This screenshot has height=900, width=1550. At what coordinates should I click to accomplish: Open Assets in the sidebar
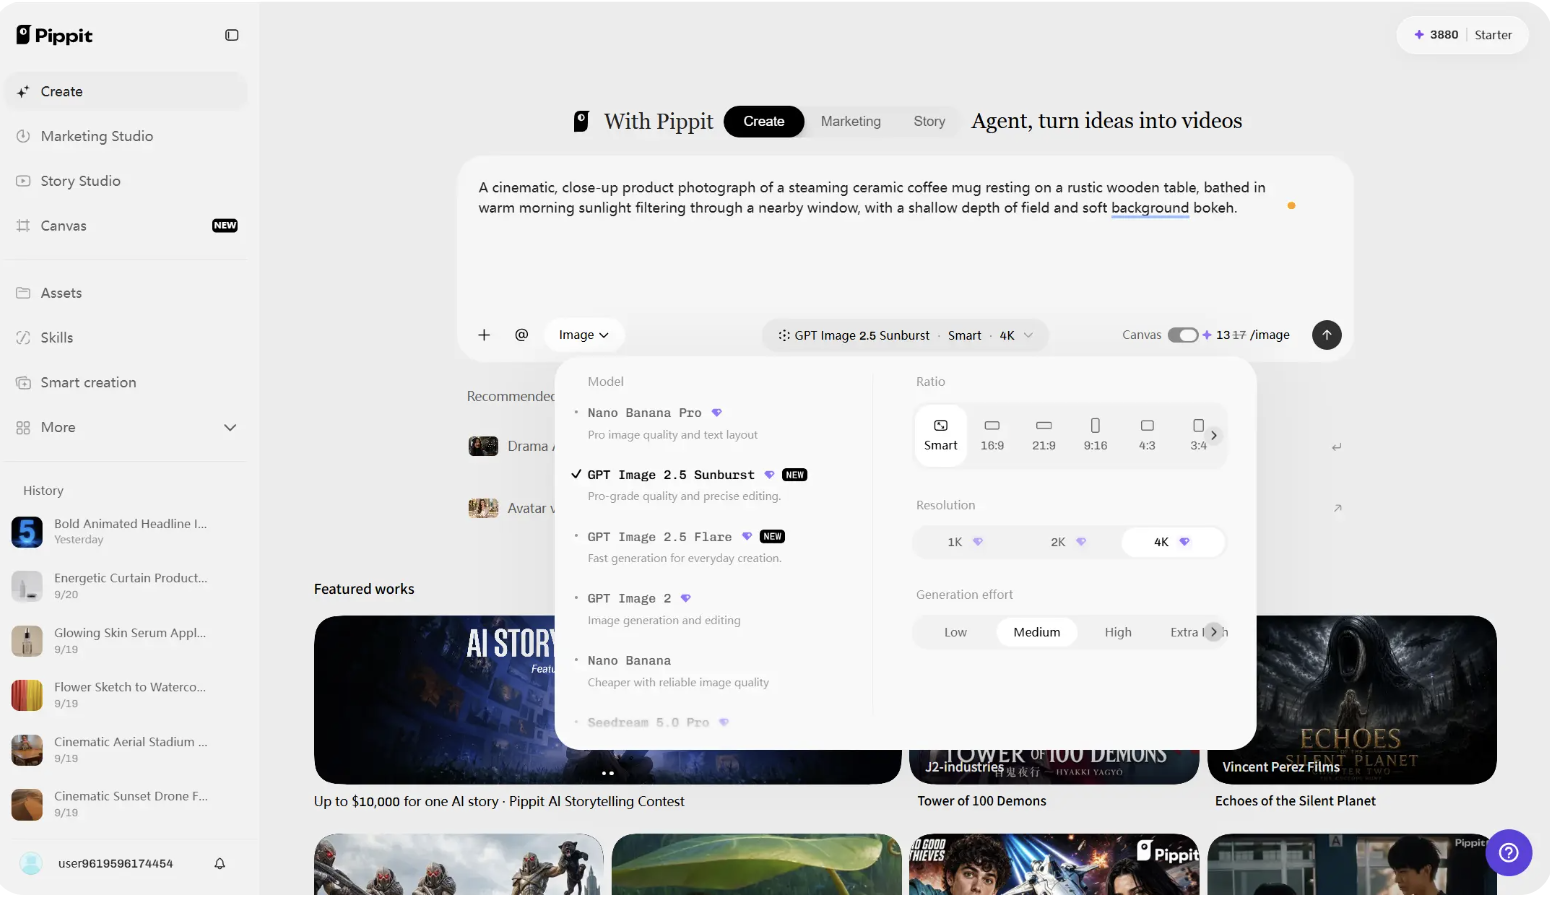(125, 293)
